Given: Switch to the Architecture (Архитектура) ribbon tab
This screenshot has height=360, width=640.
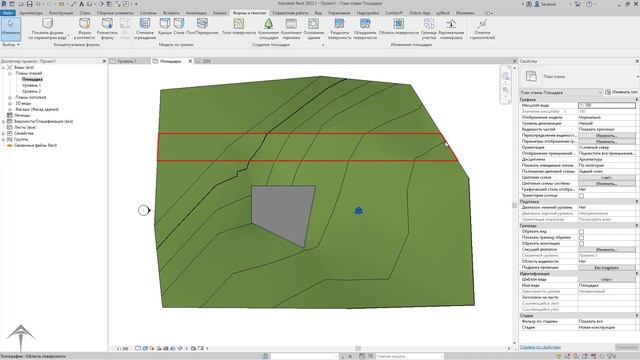Looking at the screenshot, I should (x=31, y=13).
